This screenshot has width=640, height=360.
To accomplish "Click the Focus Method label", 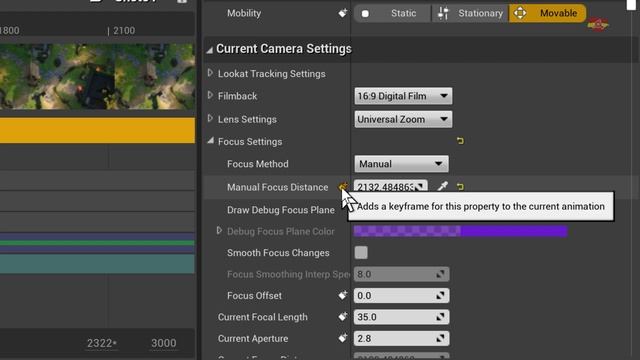I will coord(258,164).
